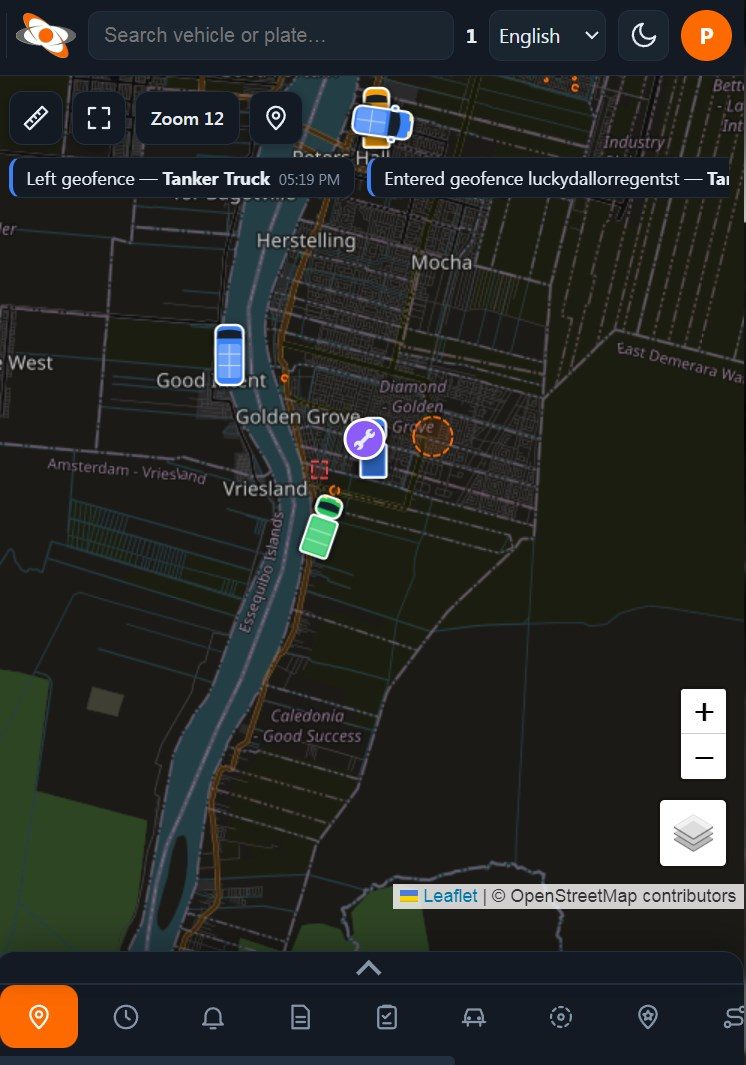Open the starred places pin tab
This screenshot has height=1065, width=746.
click(648, 1017)
